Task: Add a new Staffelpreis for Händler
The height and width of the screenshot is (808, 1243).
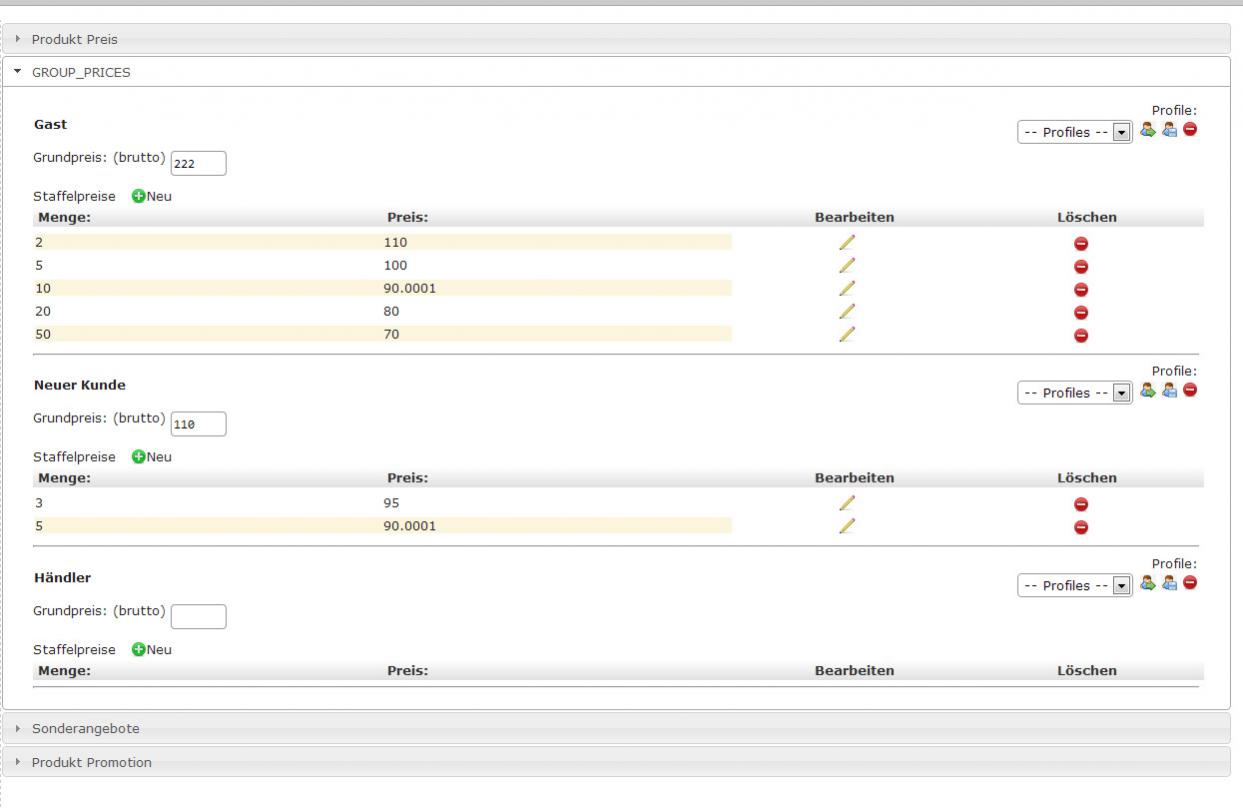Action: (152, 649)
